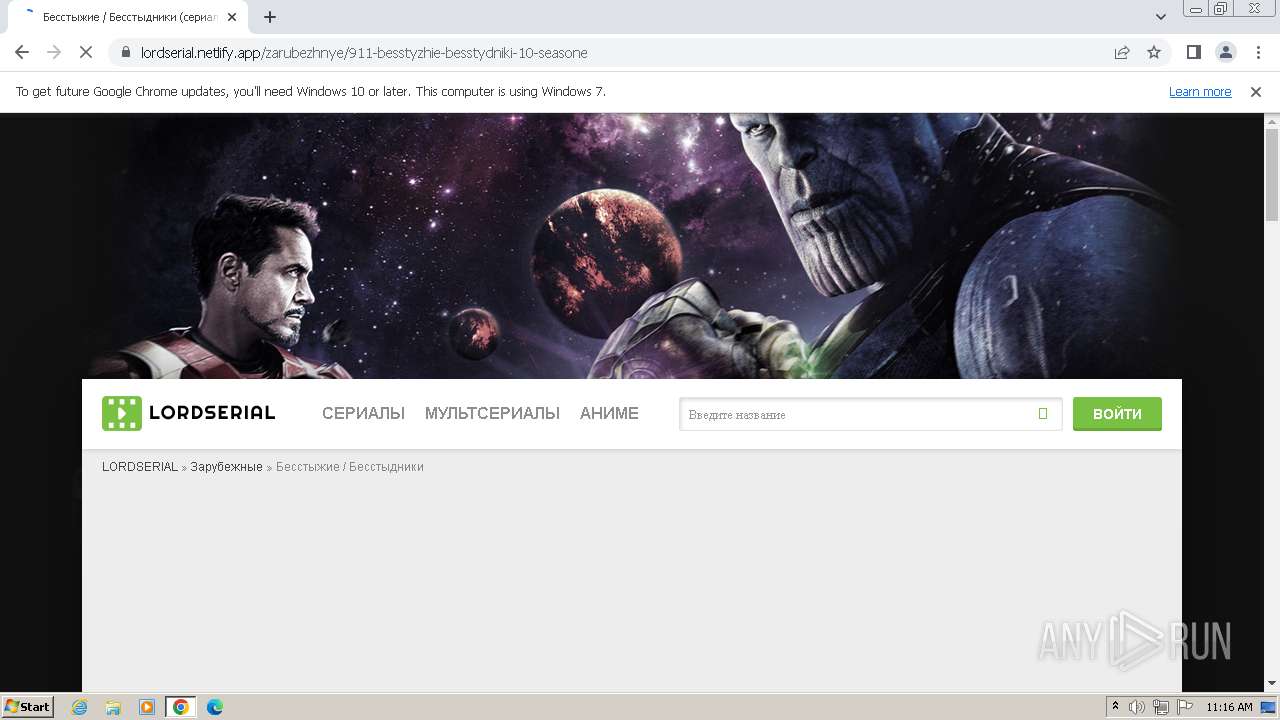Open Microsoft Edge from the taskbar
The height and width of the screenshot is (720, 1280).
[215, 707]
